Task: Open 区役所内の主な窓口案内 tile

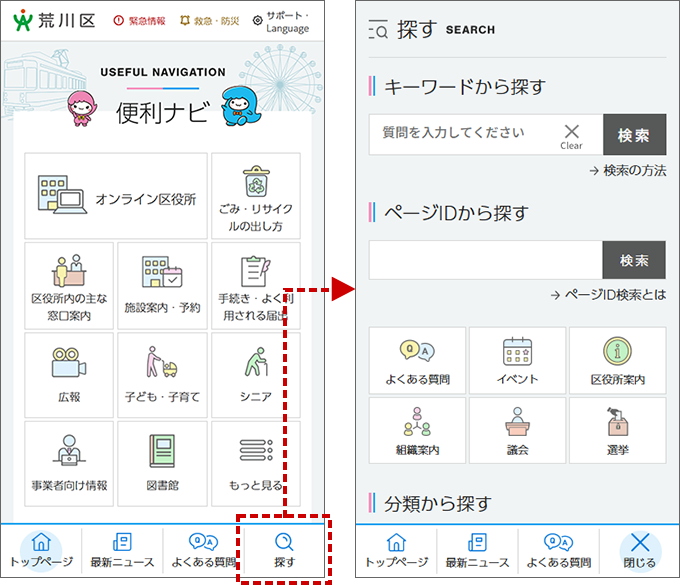Action: [x=69, y=286]
